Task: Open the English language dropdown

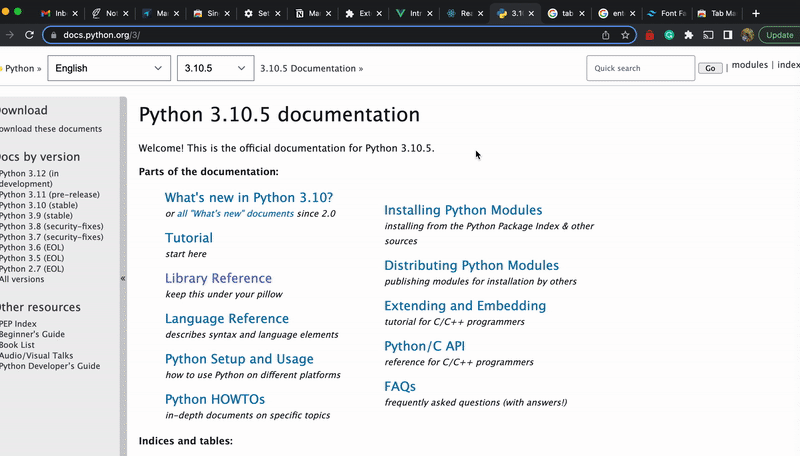Action: (x=109, y=68)
